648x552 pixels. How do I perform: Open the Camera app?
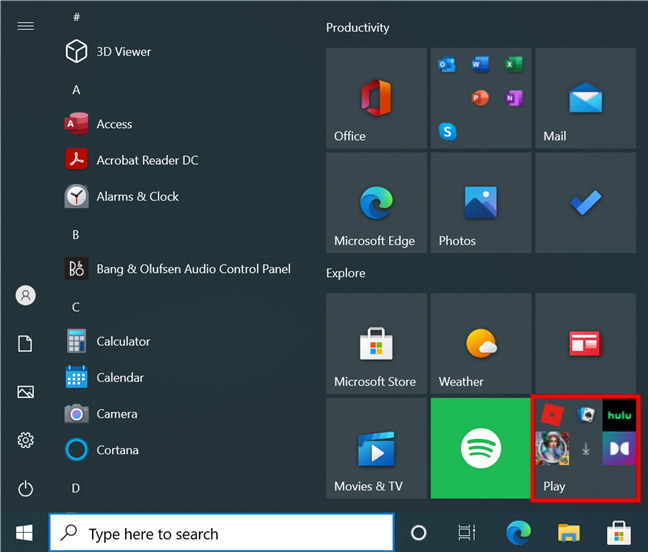[101, 414]
